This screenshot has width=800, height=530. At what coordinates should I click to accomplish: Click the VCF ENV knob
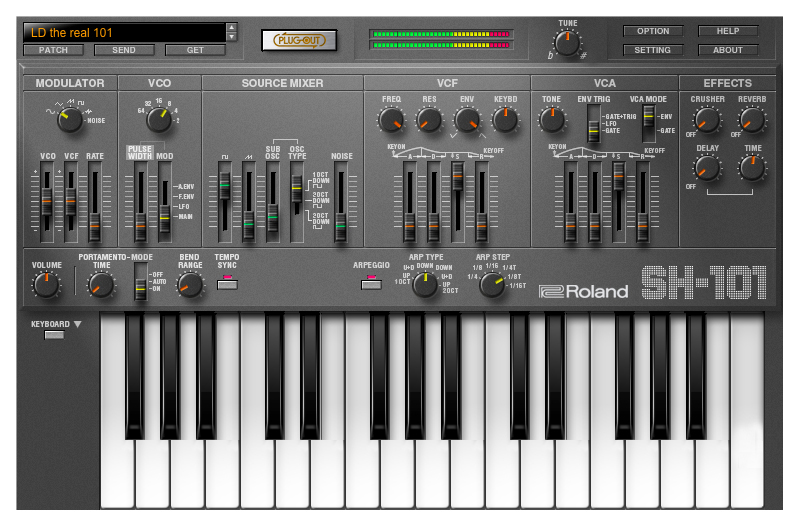[467, 120]
